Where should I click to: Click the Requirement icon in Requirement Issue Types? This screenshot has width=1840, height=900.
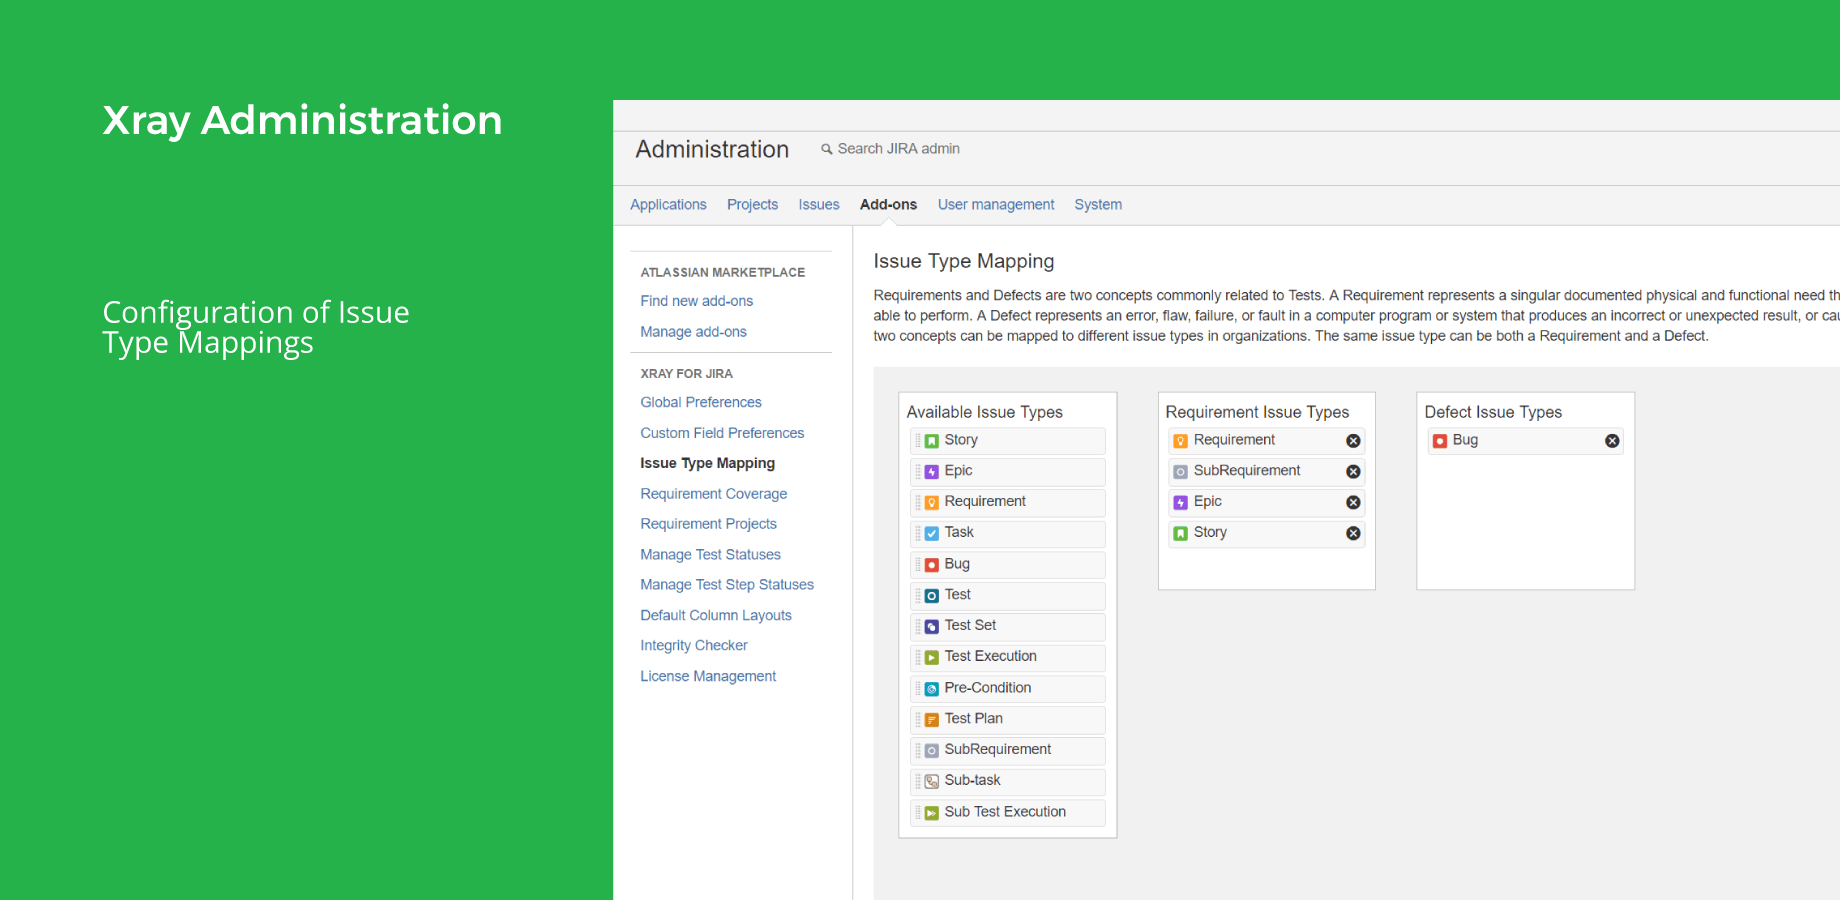(x=1180, y=440)
